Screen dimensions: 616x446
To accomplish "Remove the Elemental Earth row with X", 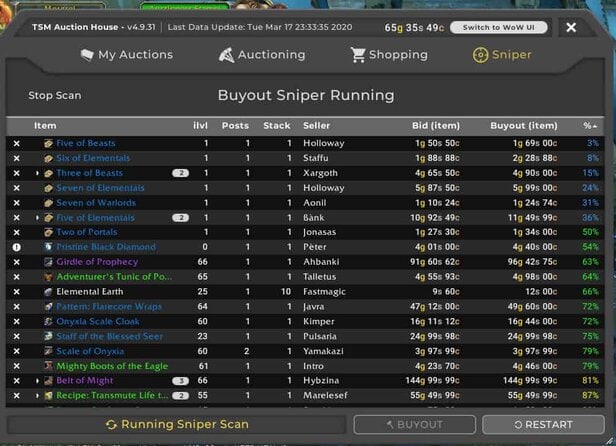I will pos(16,292).
